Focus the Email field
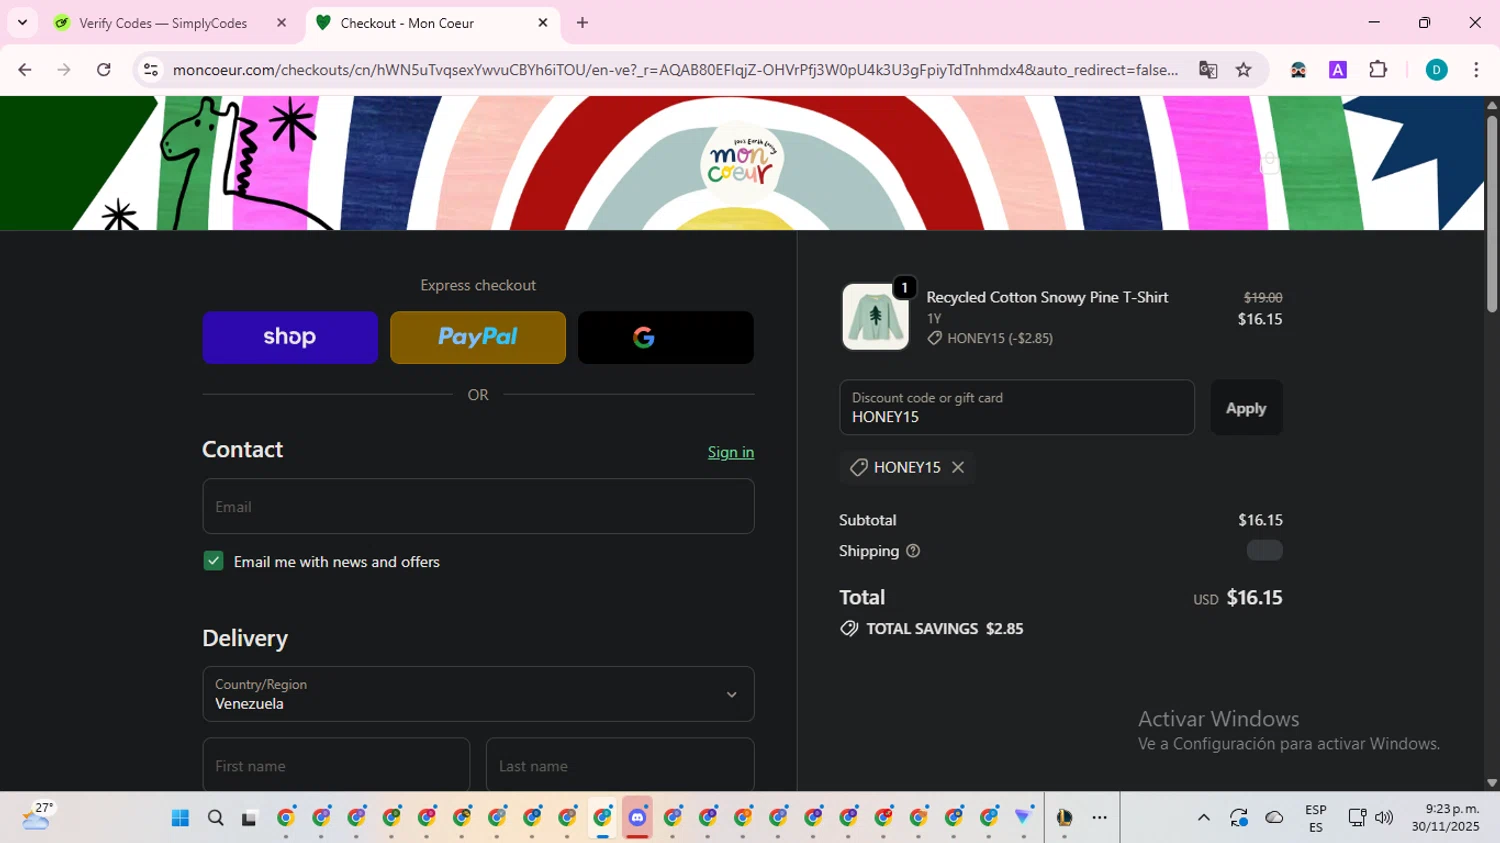1500x843 pixels. (478, 506)
